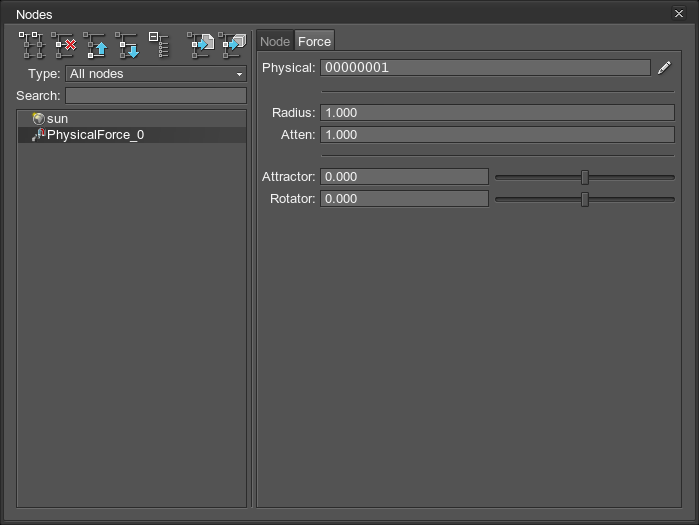Click the Radius value field
This screenshot has width=699, height=525.
tap(497, 113)
